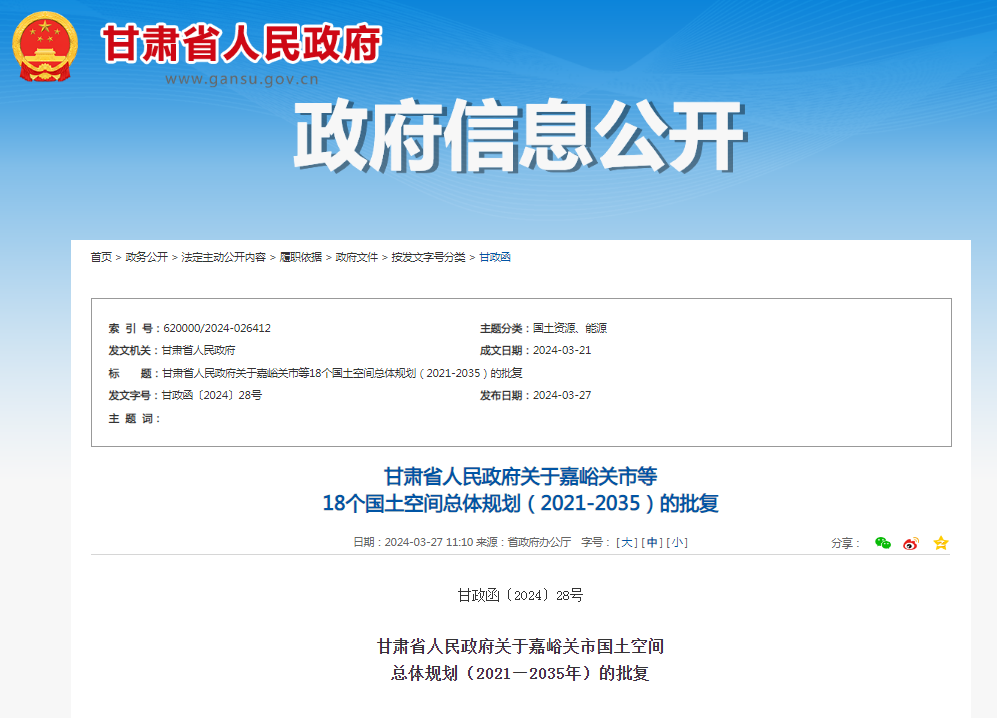Image resolution: width=997 pixels, height=718 pixels.
Task: Click the yellow star Qzone share icon
Action: pyautogui.click(x=940, y=543)
